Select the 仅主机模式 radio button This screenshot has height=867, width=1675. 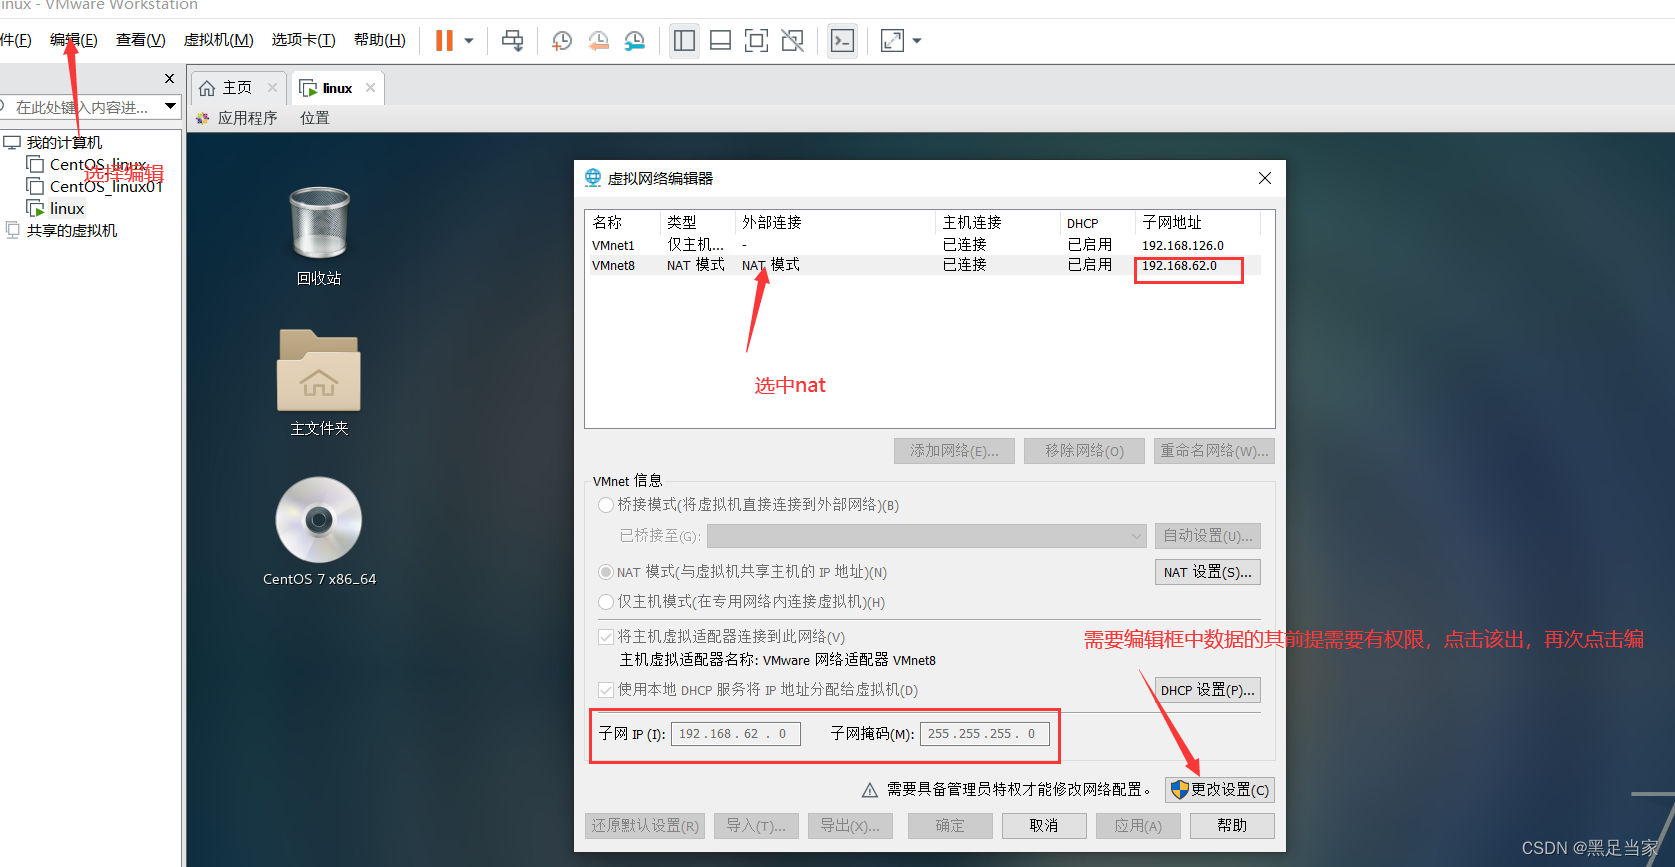tap(605, 602)
